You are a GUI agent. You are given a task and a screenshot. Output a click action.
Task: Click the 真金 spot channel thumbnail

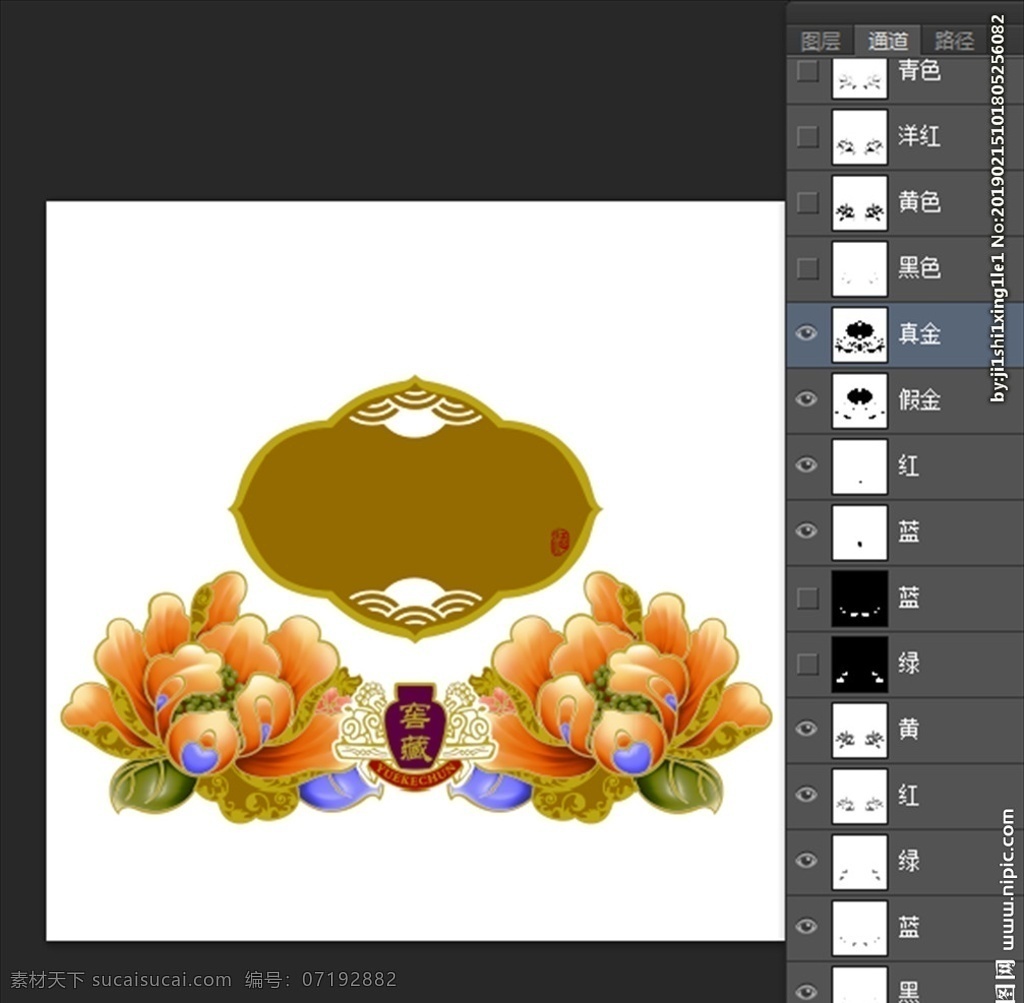859,335
